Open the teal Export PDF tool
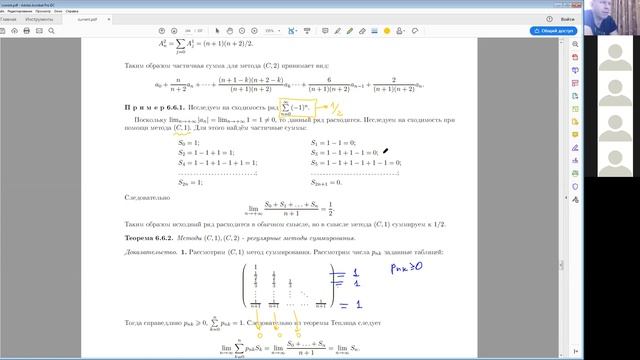 pos(575,96)
